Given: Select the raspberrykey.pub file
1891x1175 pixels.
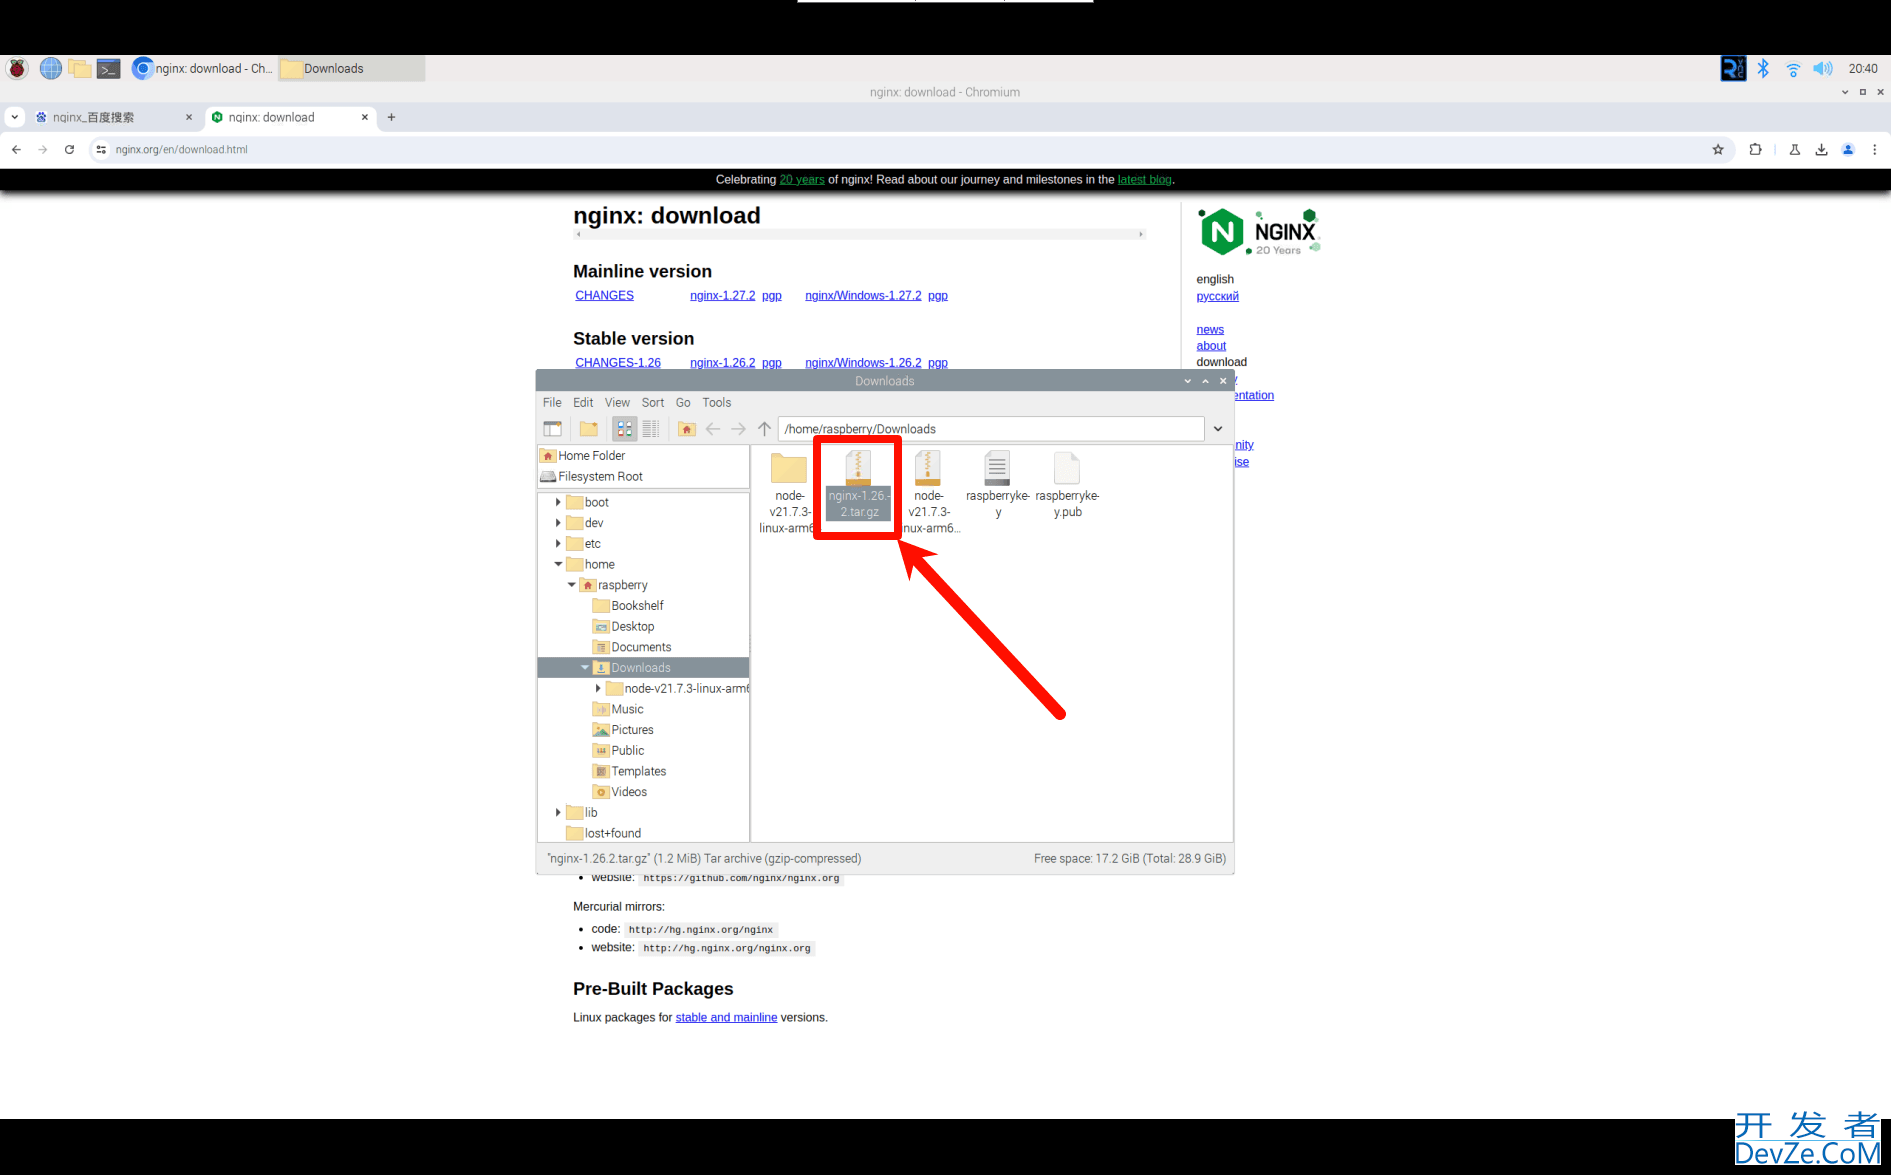Looking at the screenshot, I should (x=1068, y=485).
